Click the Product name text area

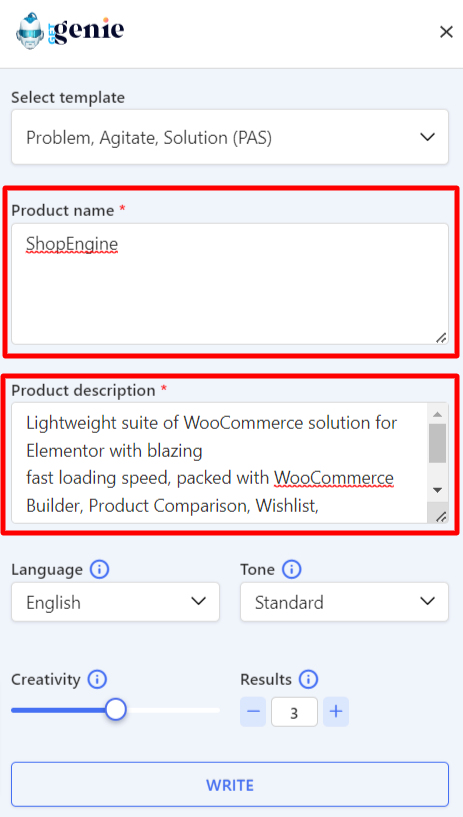click(230, 284)
